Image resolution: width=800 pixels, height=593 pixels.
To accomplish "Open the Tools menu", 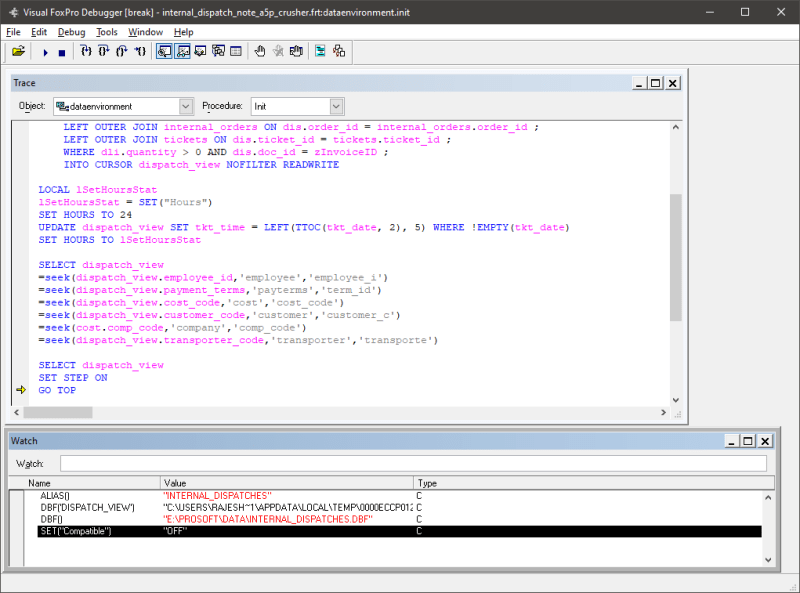I will point(107,32).
